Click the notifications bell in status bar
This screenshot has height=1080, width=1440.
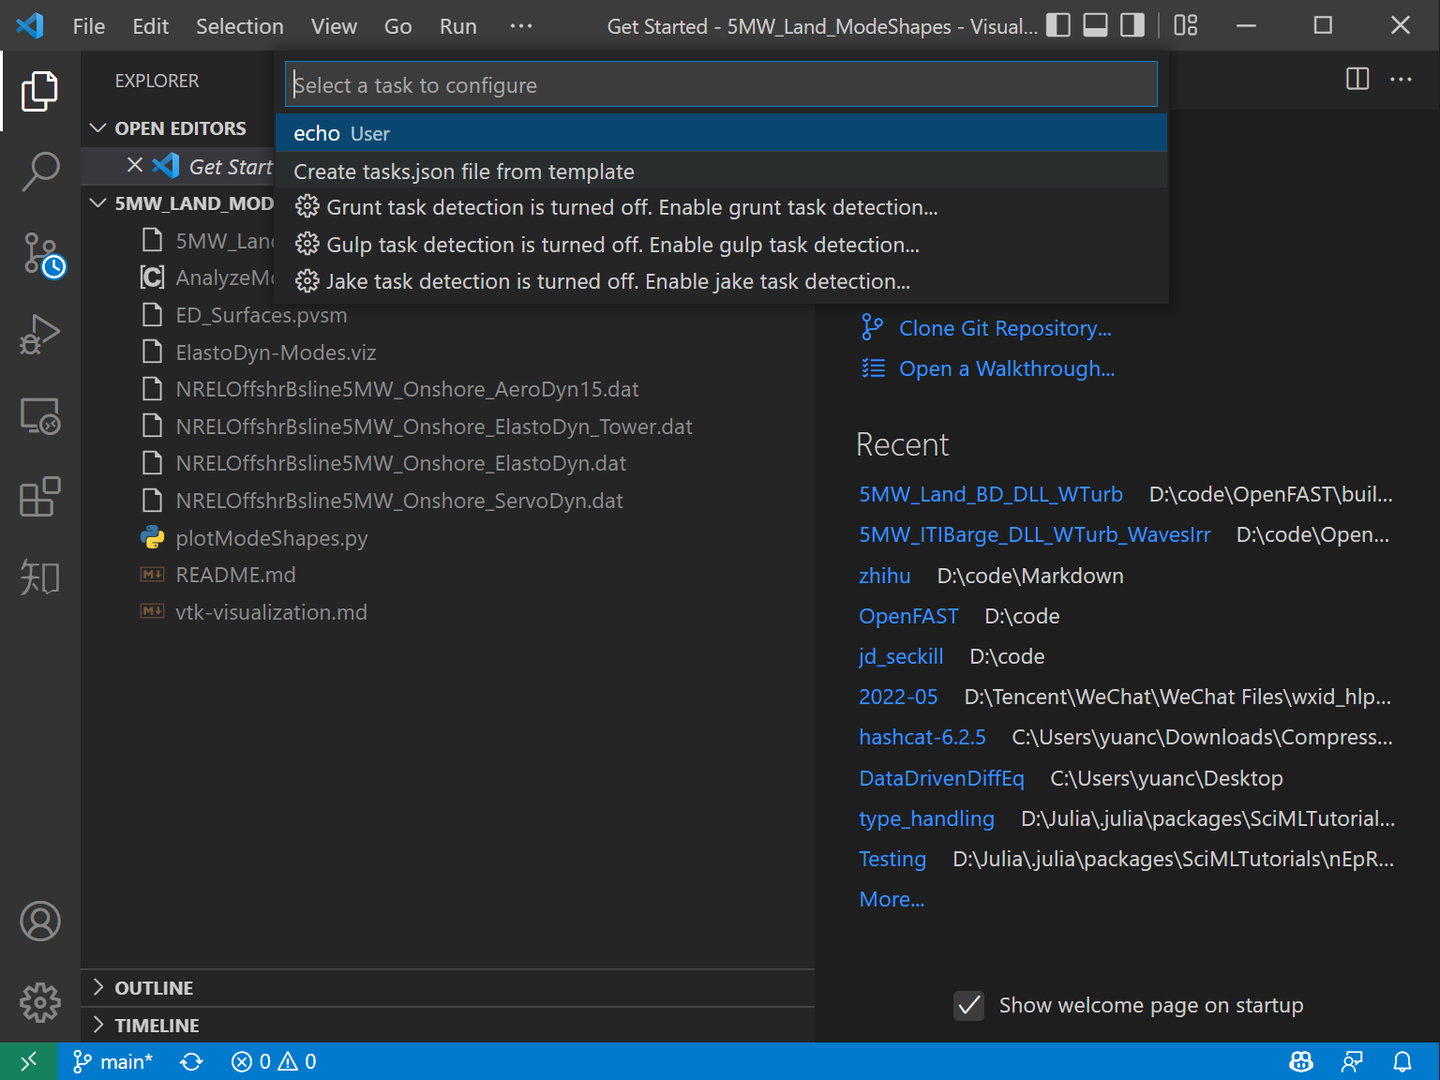1402,1061
